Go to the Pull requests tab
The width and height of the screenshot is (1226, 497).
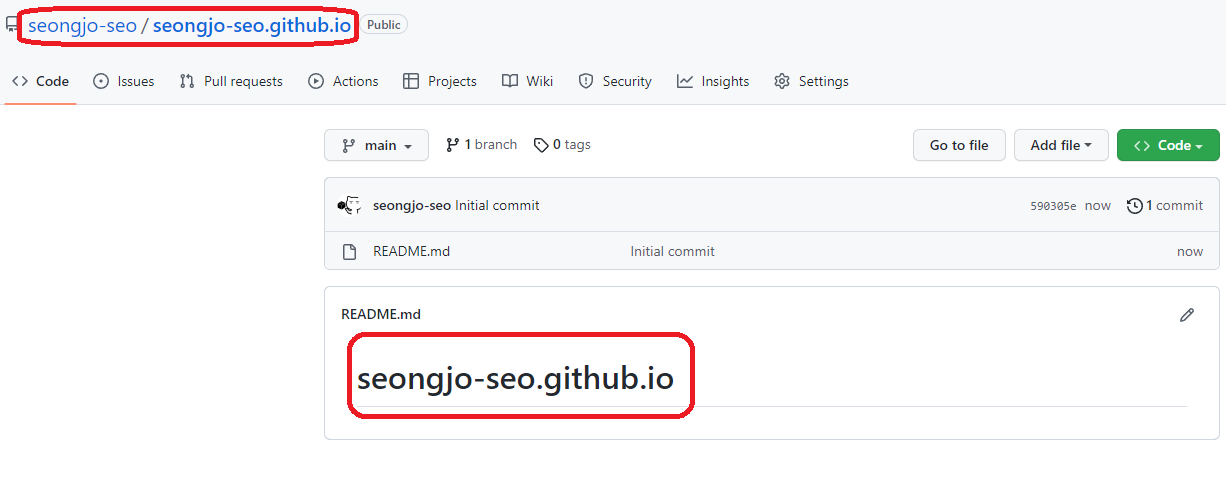(x=231, y=81)
